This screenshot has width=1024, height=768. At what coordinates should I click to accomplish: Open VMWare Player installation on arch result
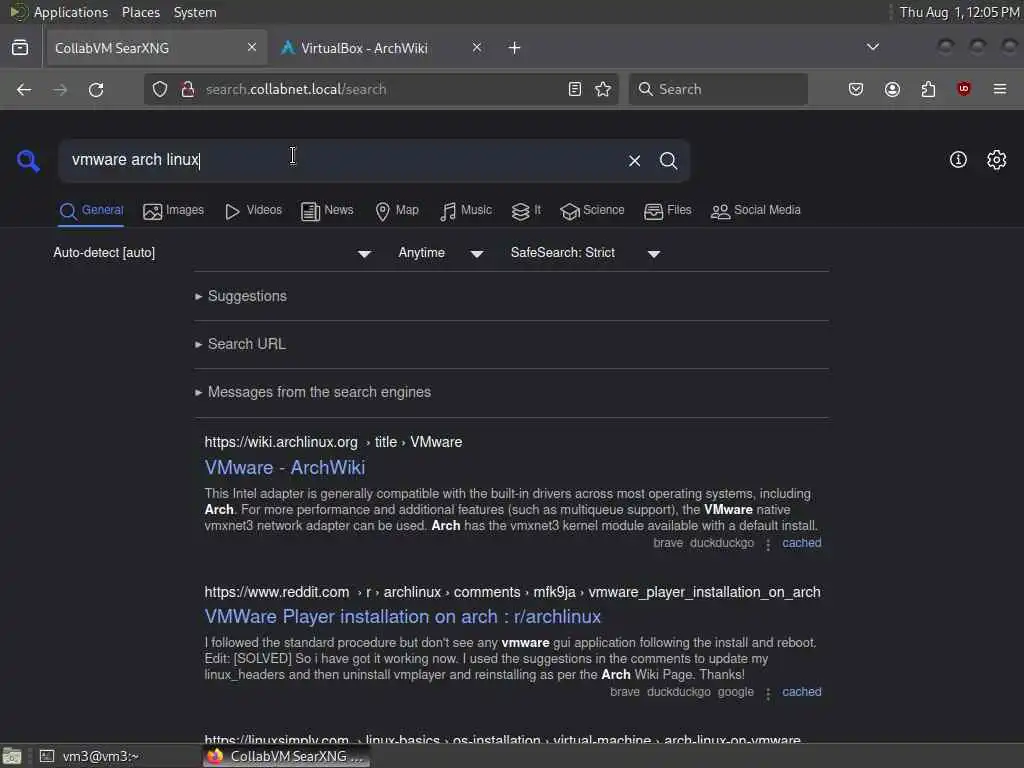point(403,617)
